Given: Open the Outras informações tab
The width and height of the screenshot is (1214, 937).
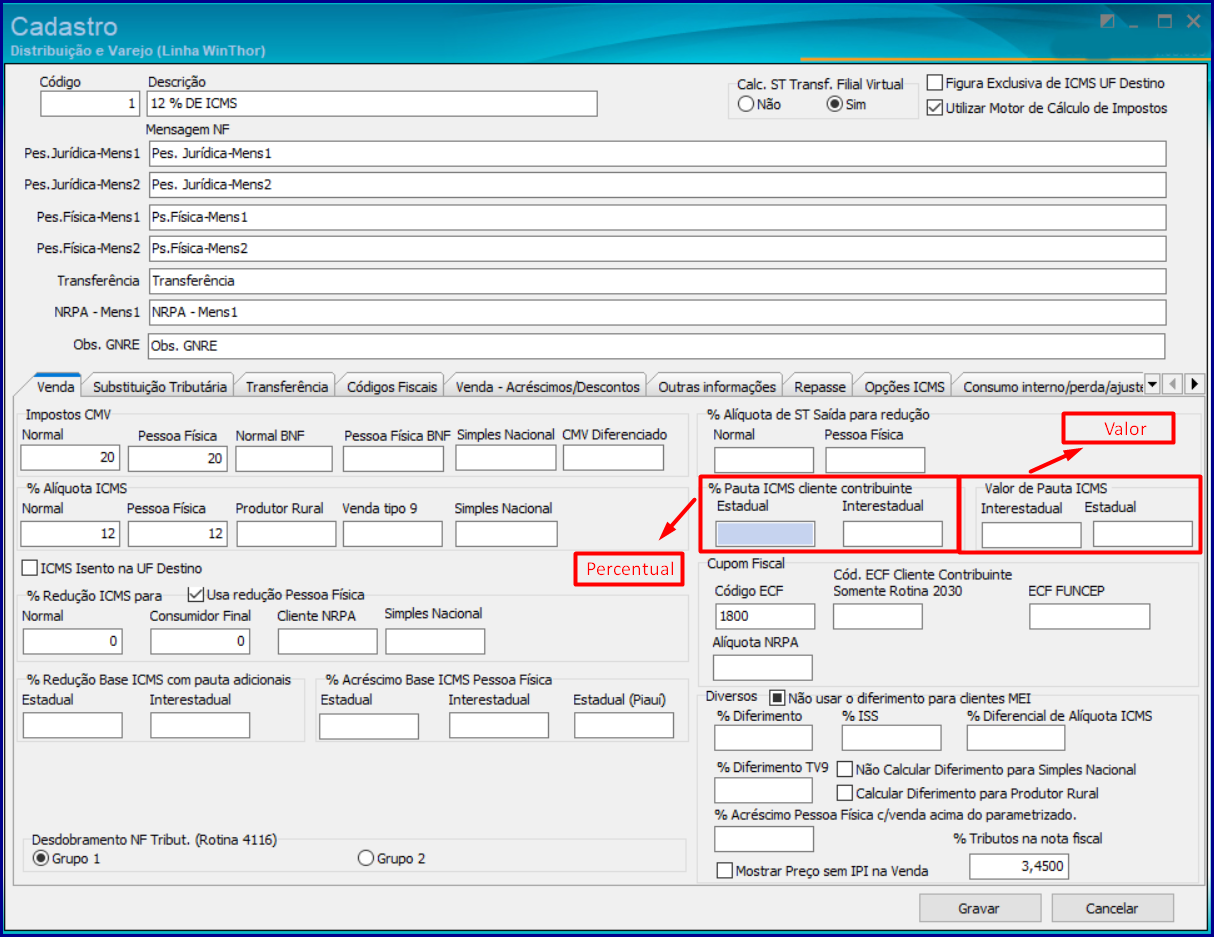Looking at the screenshot, I should click(x=717, y=386).
